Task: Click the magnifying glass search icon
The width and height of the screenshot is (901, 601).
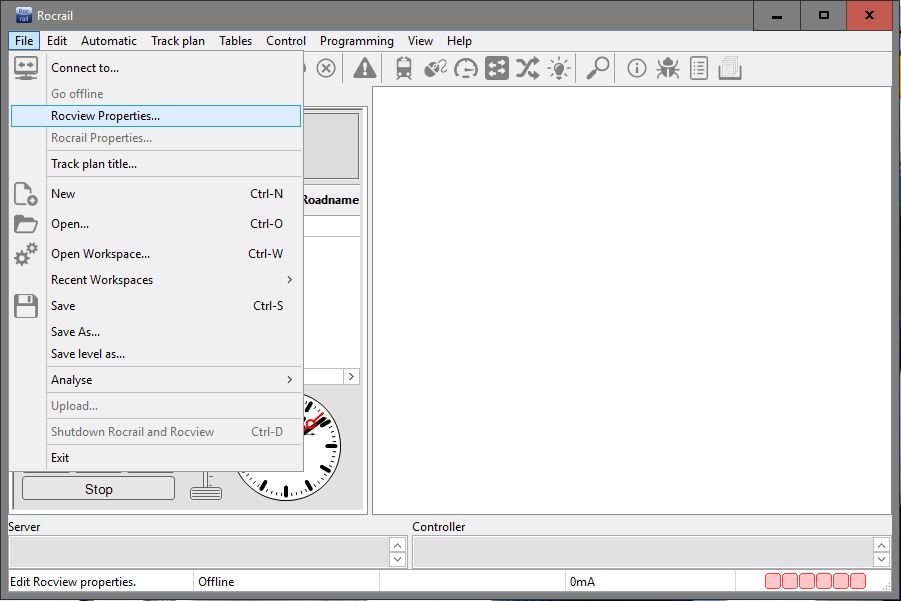Action: (598, 68)
